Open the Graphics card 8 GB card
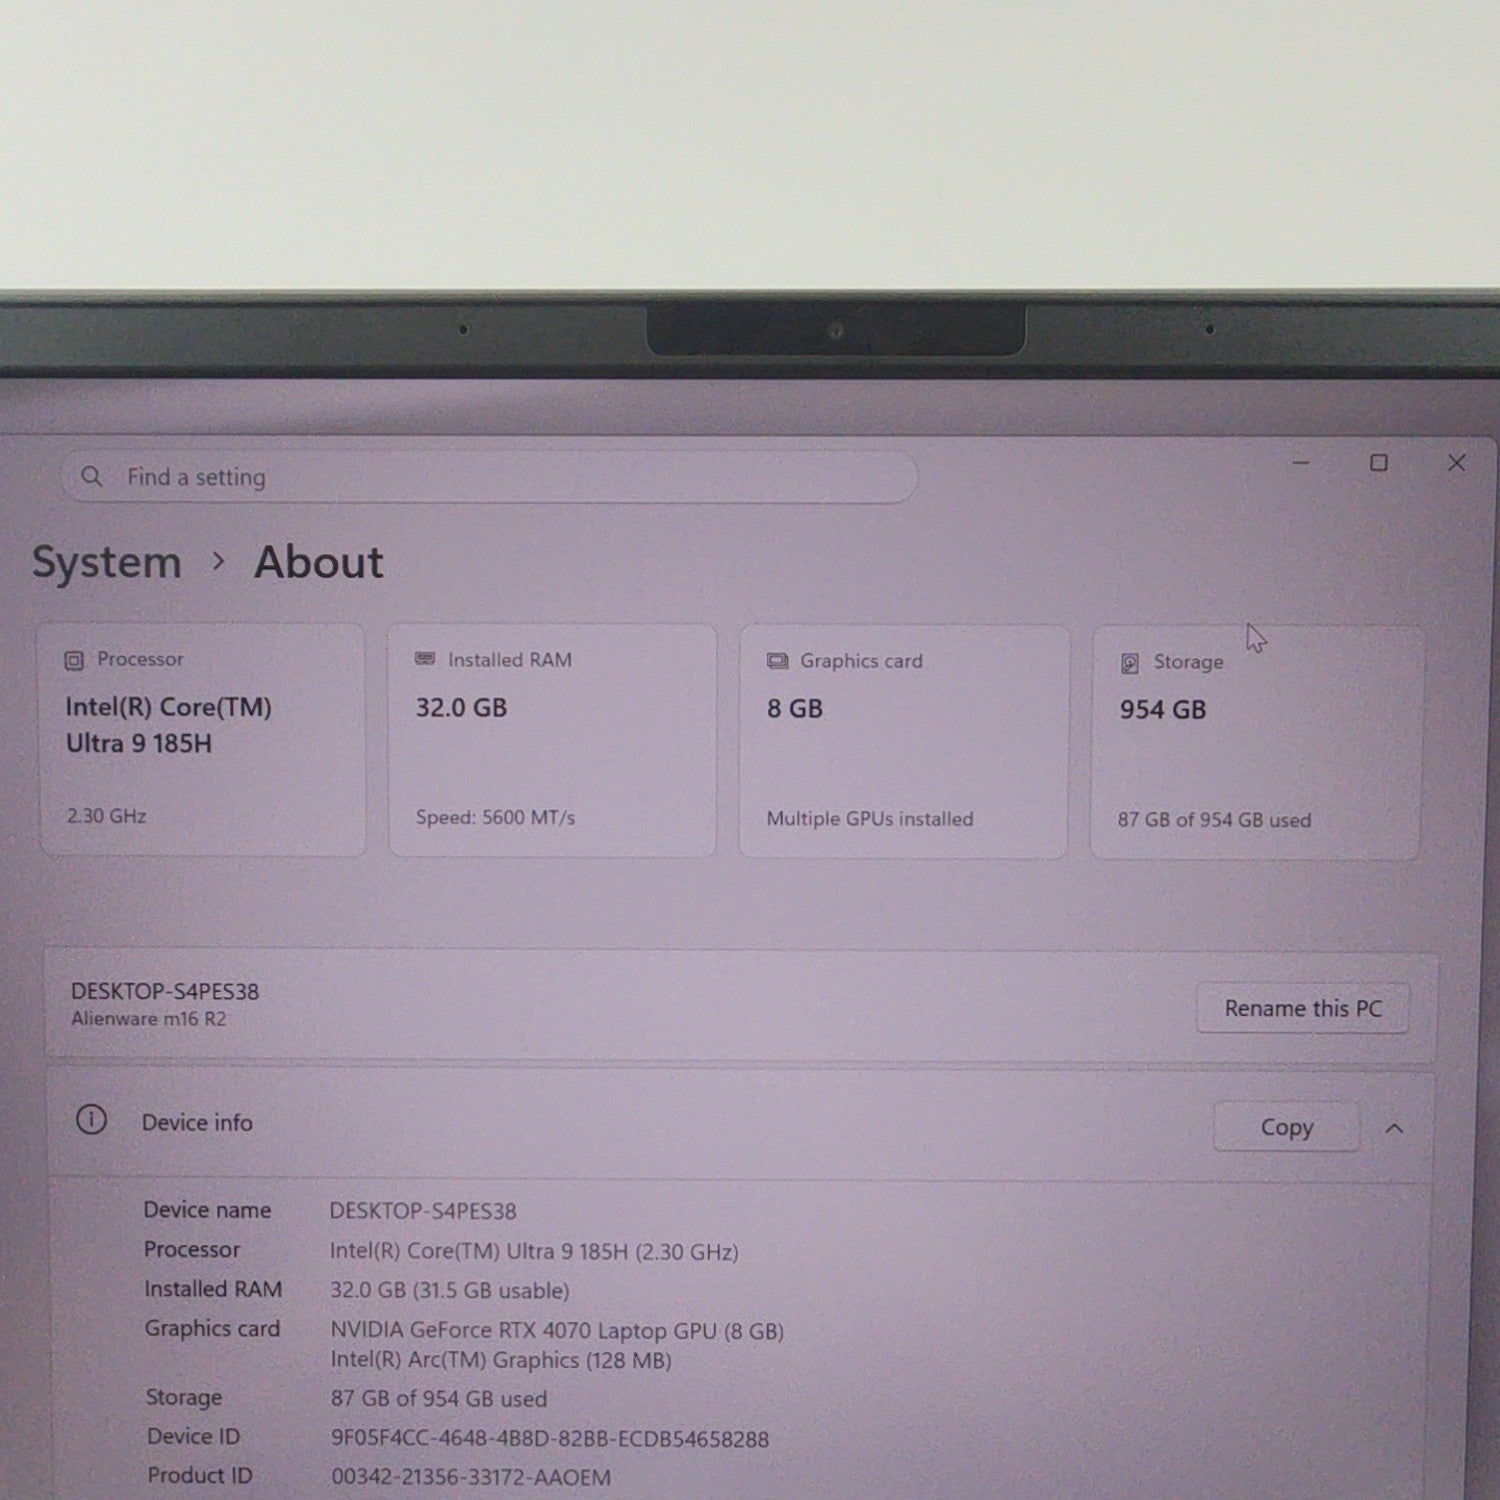The height and width of the screenshot is (1500, 1500). tap(903, 742)
